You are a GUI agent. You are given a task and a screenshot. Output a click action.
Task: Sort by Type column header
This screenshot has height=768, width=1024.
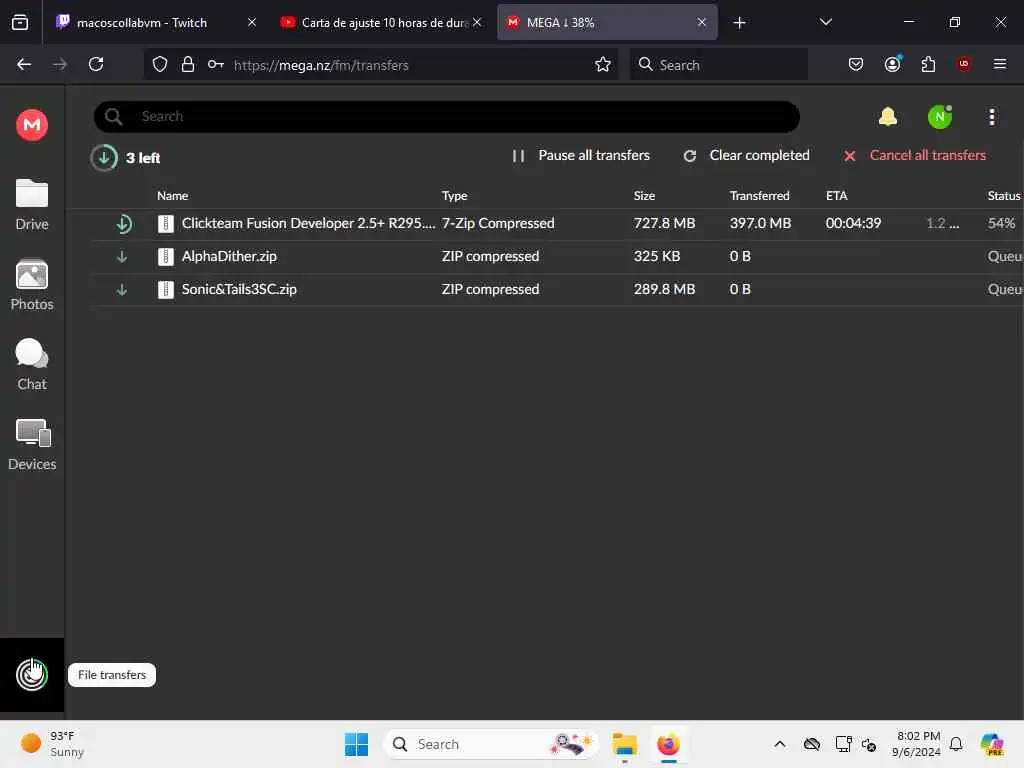tap(455, 195)
